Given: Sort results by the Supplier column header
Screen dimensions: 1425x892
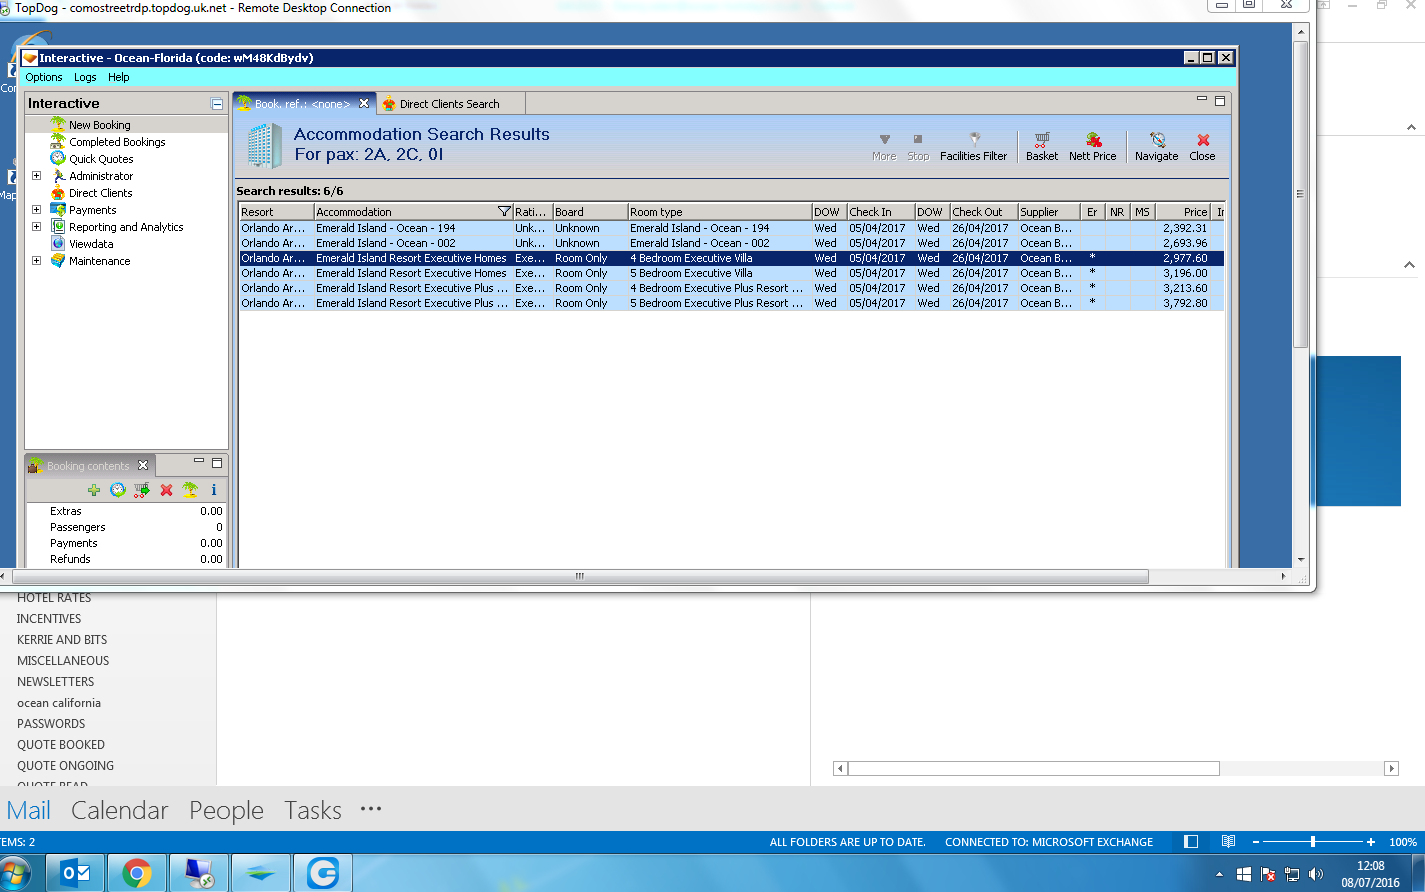Looking at the screenshot, I should click(1048, 212).
